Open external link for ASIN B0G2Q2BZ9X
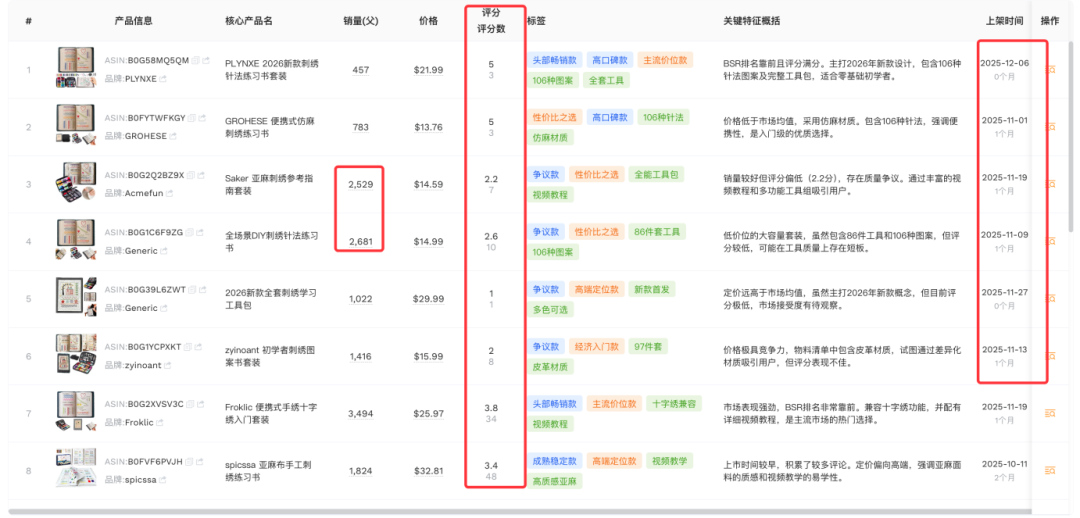 [200, 175]
